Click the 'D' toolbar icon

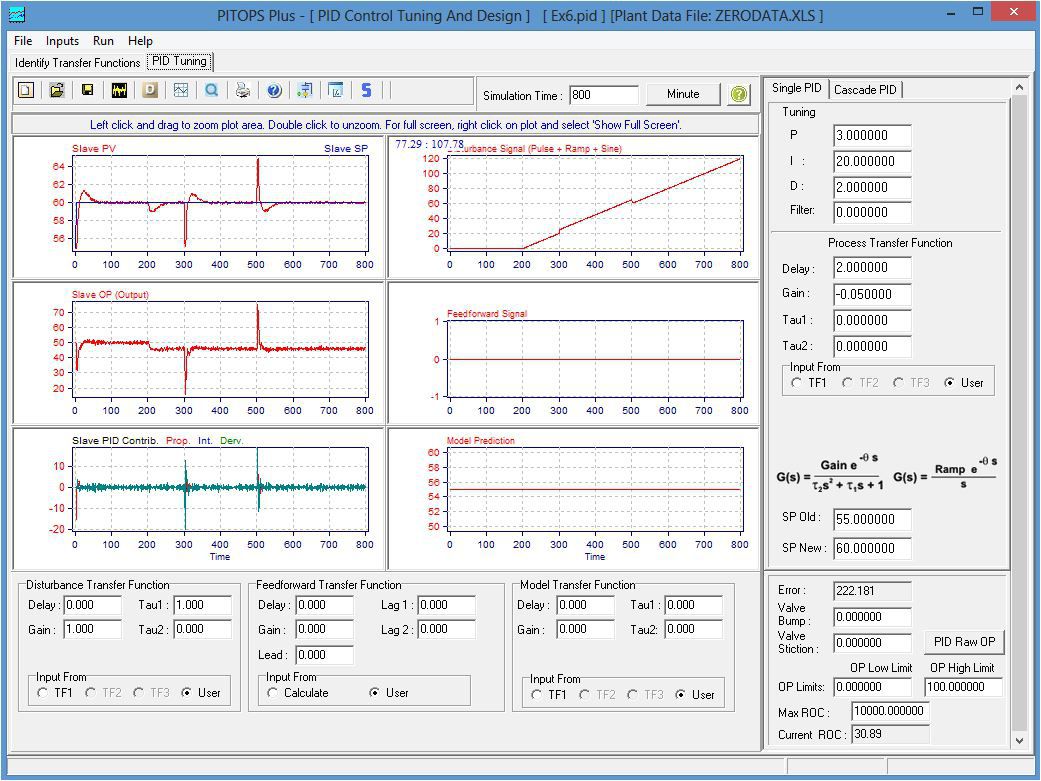[150, 90]
